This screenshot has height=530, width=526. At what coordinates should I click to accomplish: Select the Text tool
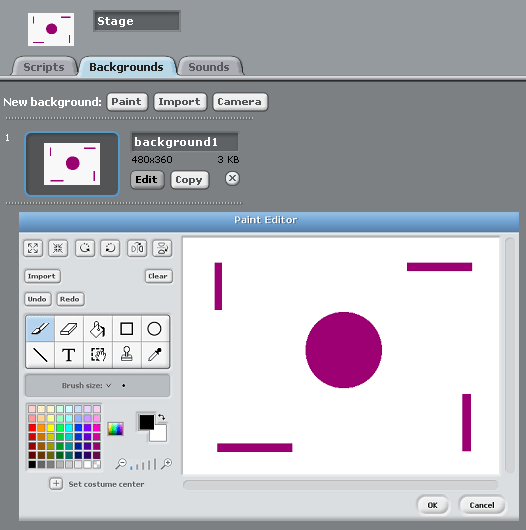point(69,355)
